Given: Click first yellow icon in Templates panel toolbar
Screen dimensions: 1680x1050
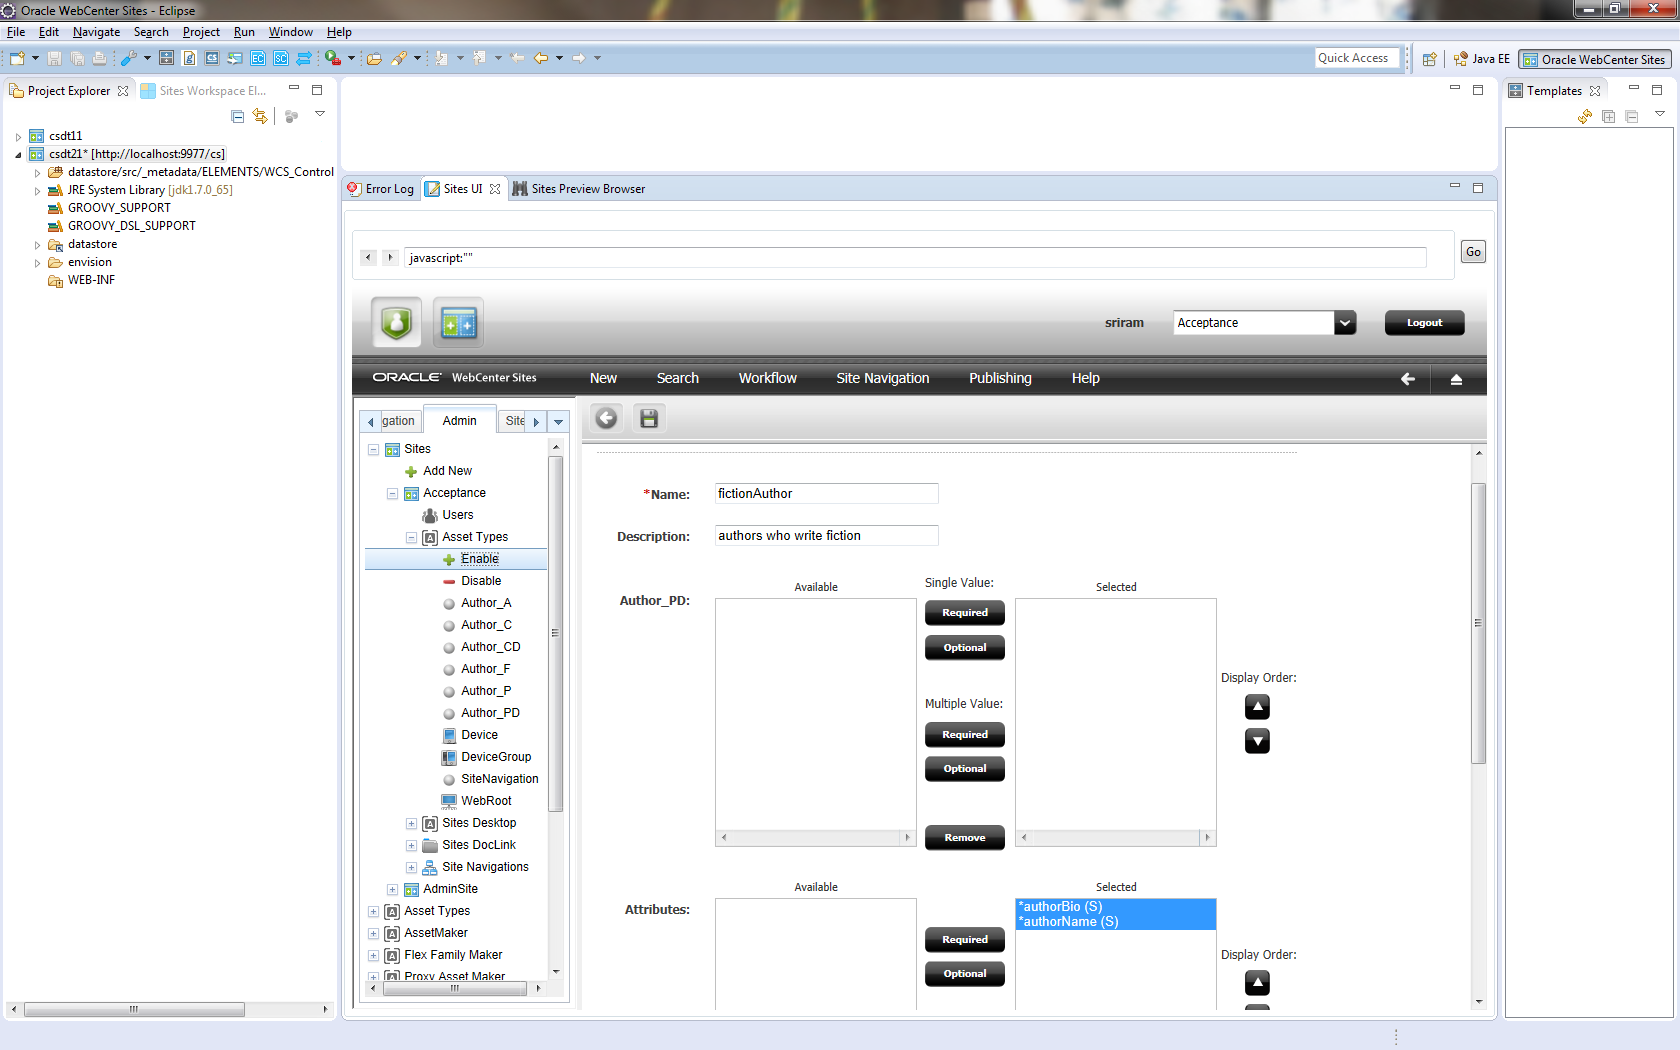Looking at the screenshot, I should click(x=1585, y=117).
